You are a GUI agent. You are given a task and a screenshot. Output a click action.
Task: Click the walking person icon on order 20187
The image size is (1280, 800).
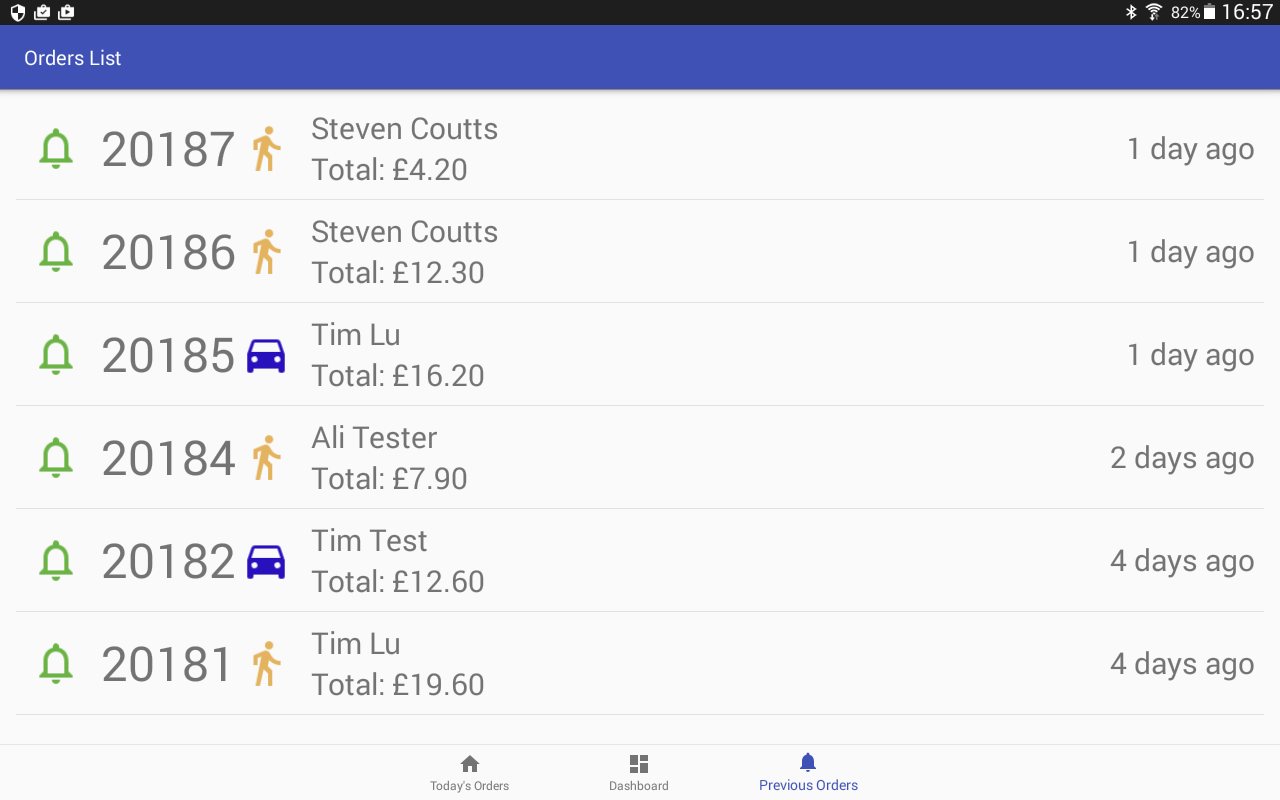(x=266, y=149)
